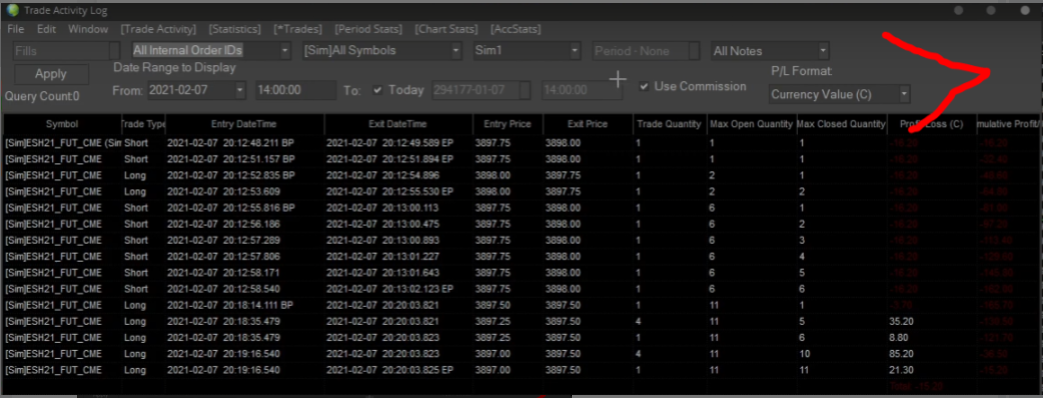
Task: Click the globe icon in the title bar
Action: pos(12,10)
